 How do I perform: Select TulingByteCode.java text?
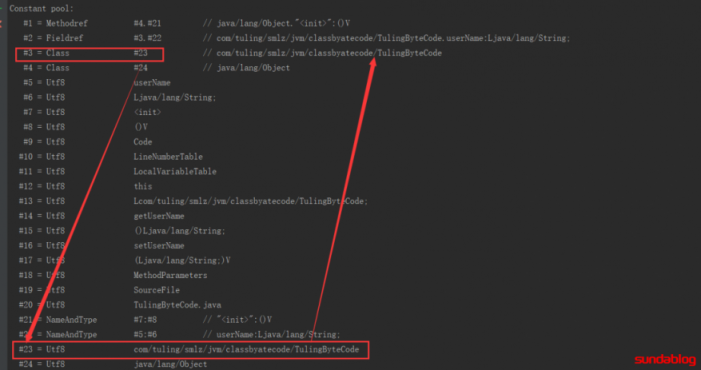177,305
